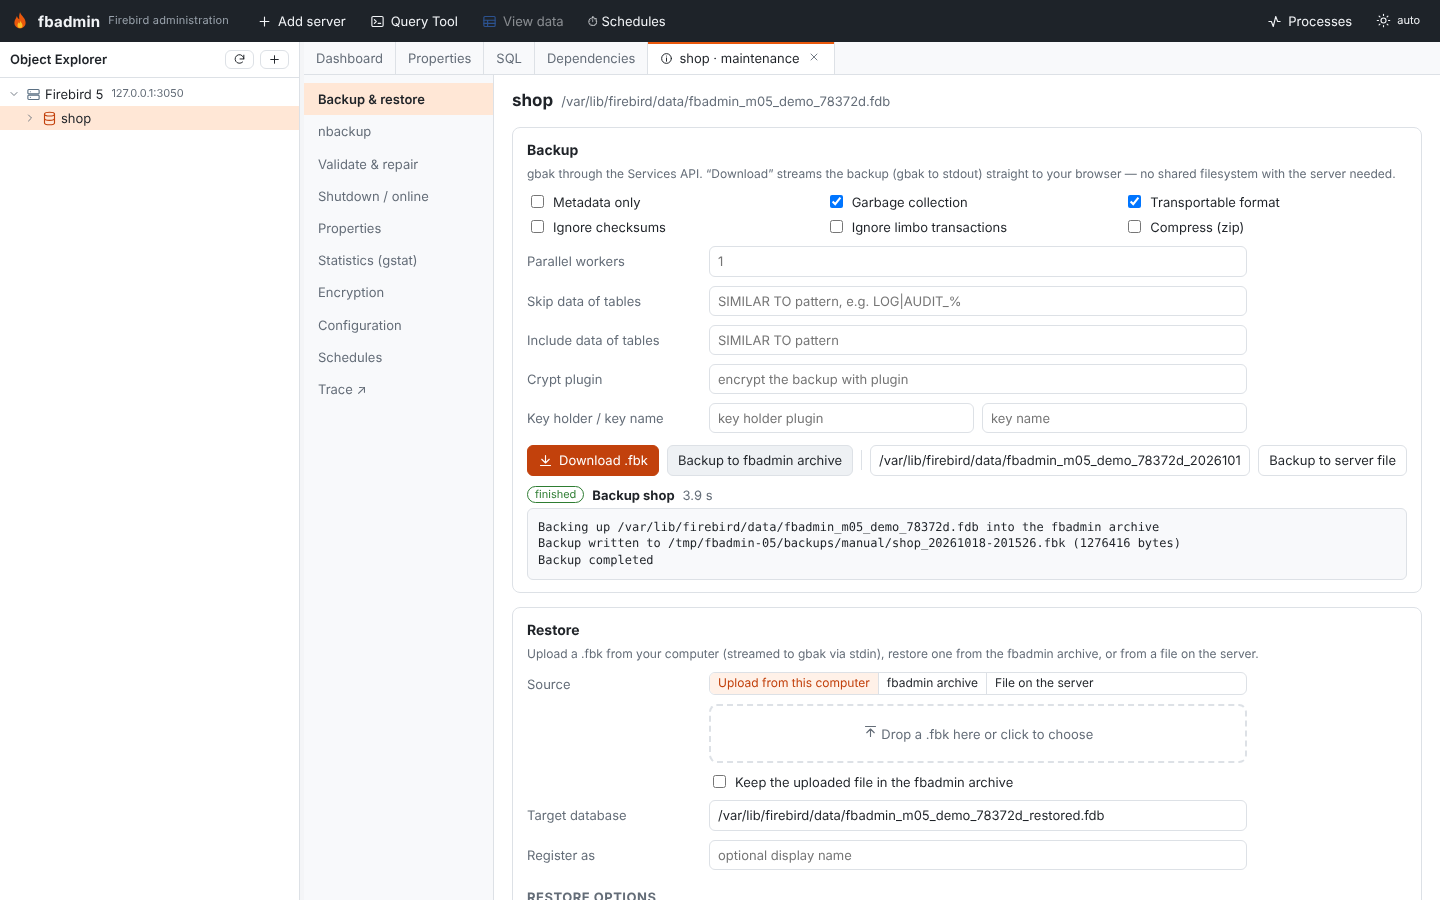Screen dimensions: 1440x900
Task: Click Backup to fbadmin archive
Action: (760, 460)
